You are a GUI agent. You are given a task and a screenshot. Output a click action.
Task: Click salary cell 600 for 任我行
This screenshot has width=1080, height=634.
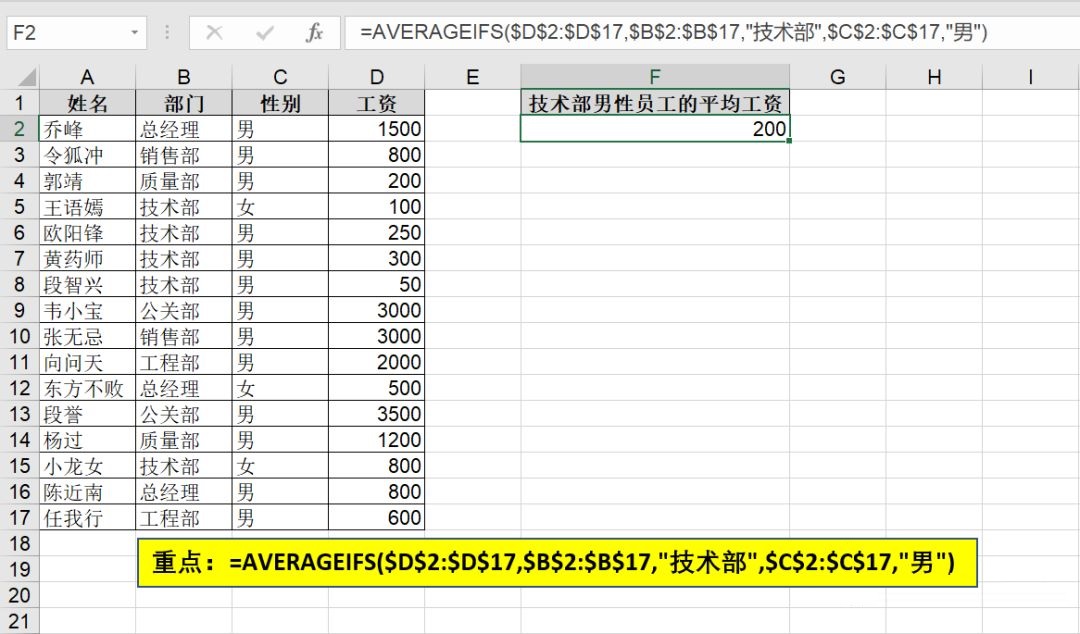pyautogui.click(x=377, y=518)
